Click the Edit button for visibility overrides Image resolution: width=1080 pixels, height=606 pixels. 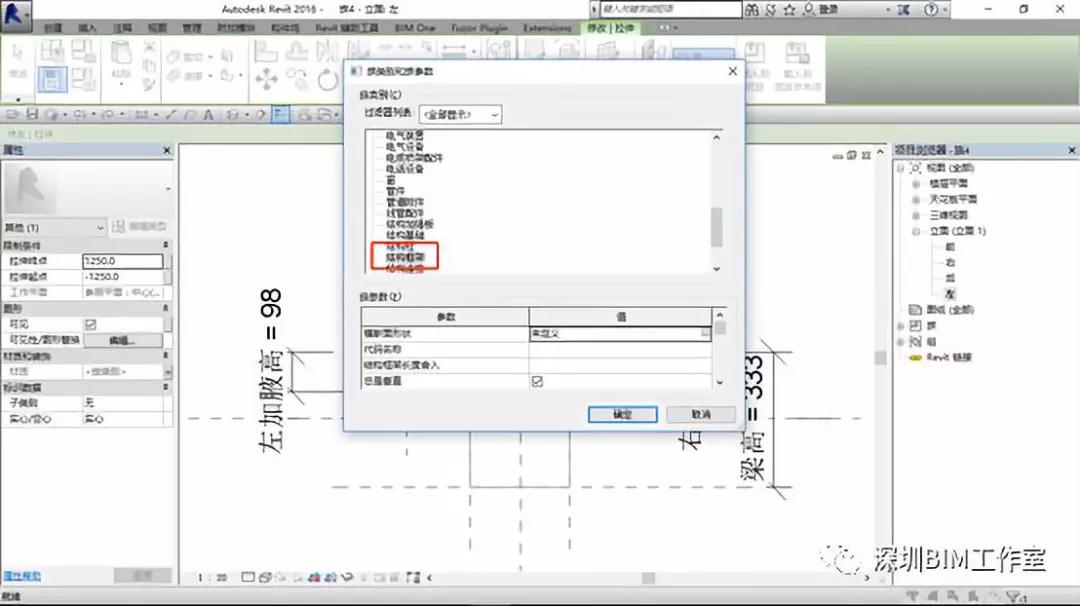(123, 340)
